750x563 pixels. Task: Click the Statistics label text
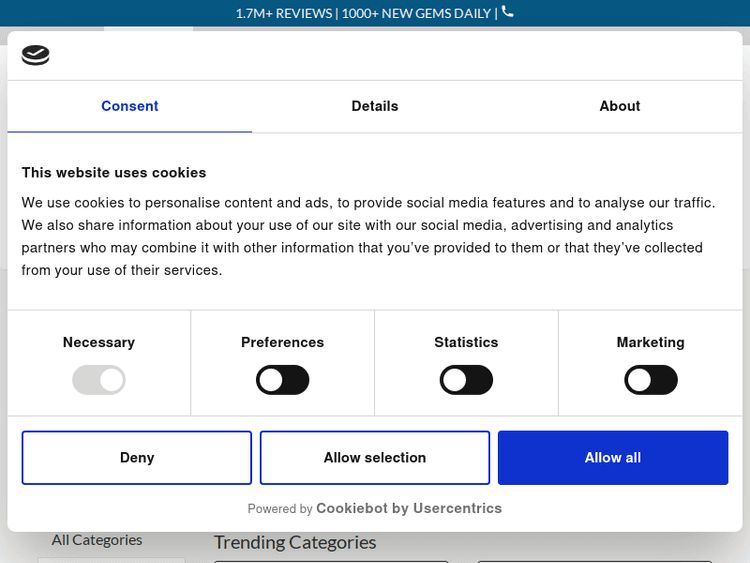[466, 342]
